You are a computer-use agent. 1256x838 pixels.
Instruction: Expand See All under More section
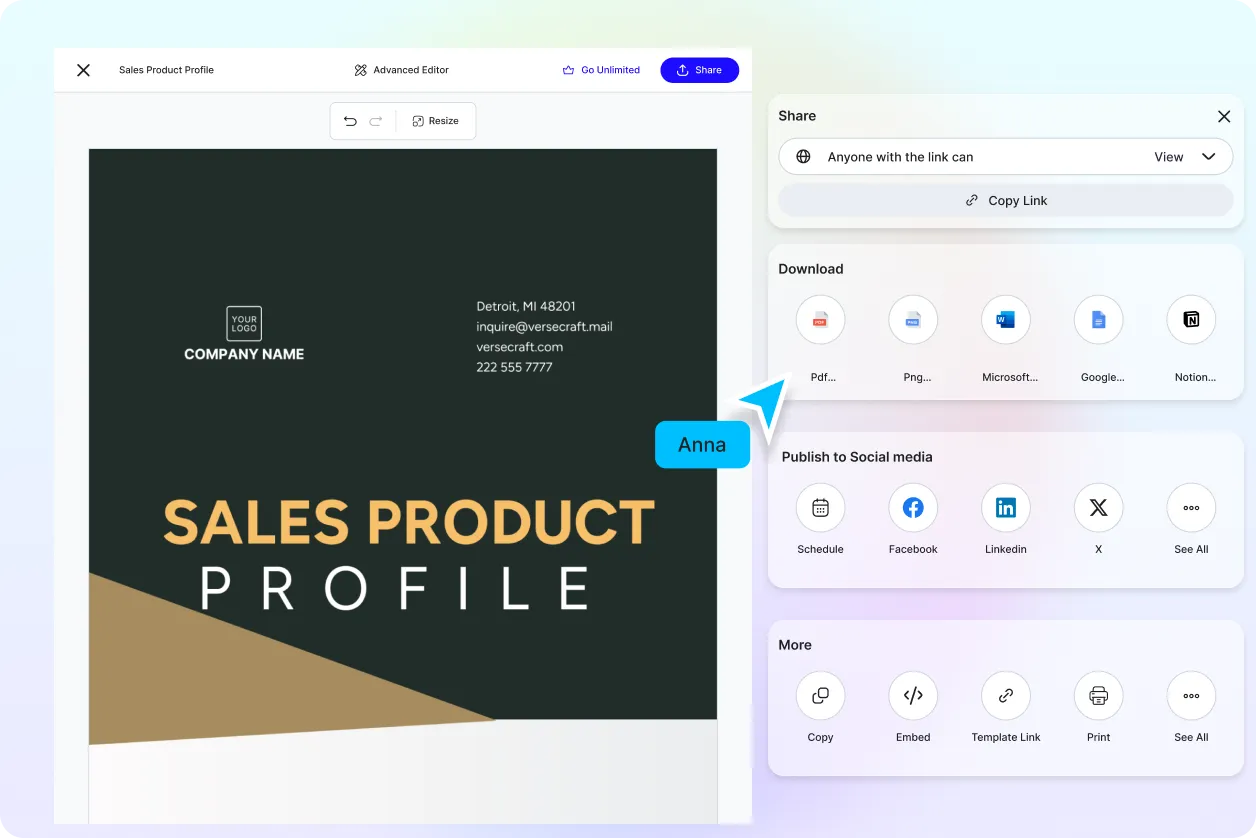tap(1191, 696)
